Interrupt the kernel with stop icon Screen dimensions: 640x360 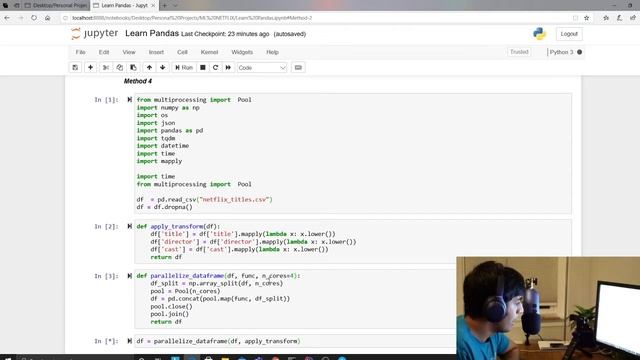click(203, 67)
